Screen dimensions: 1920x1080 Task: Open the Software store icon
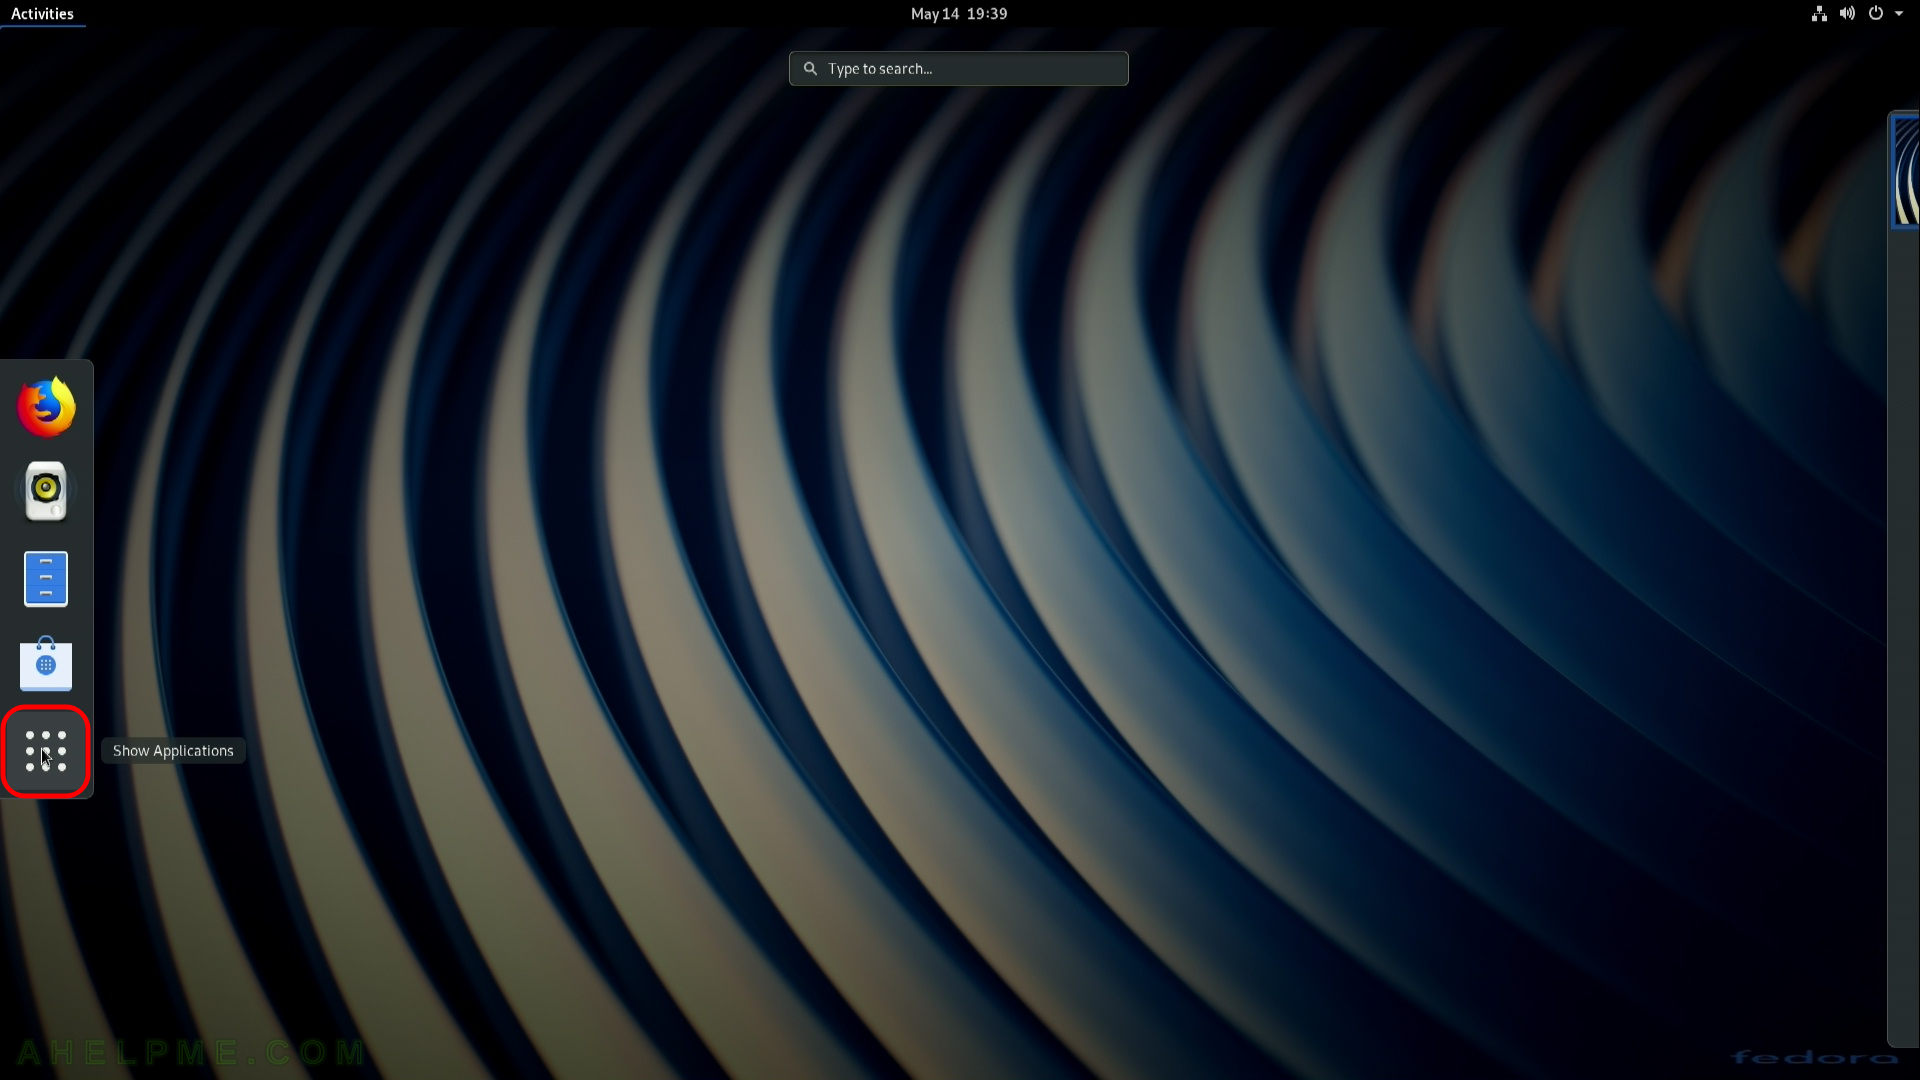(46, 664)
